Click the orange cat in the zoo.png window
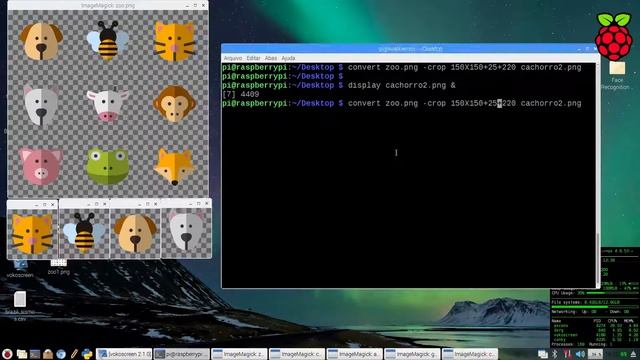Screen dimensions: 640x360 175,41
